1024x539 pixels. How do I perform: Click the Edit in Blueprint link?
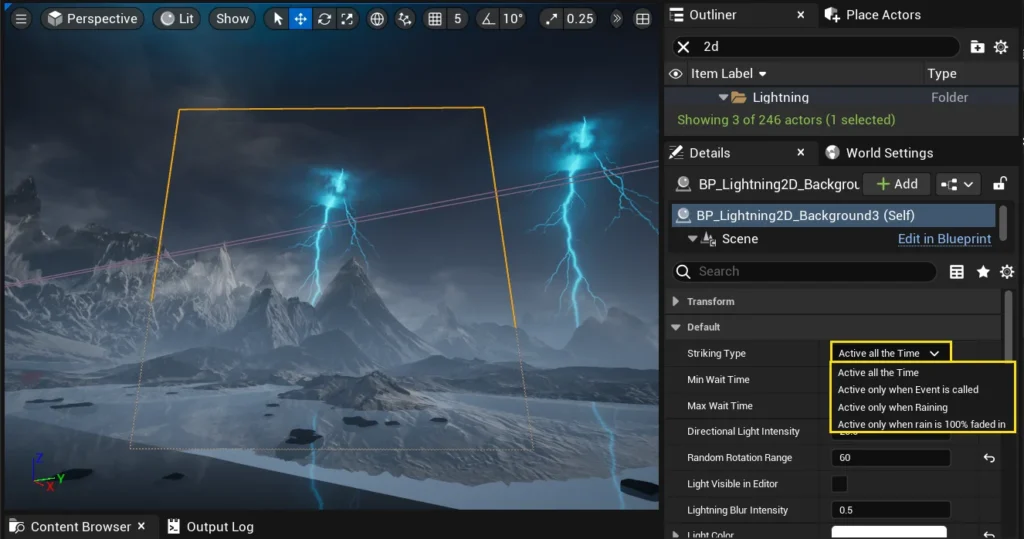[944, 239]
